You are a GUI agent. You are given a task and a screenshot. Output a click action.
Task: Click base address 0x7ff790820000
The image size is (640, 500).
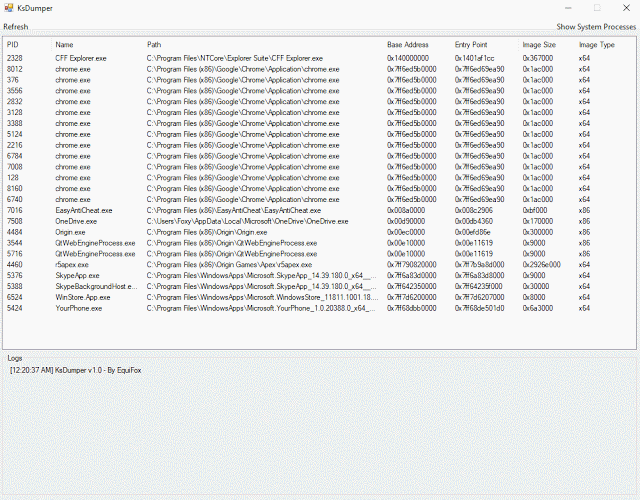coord(411,265)
